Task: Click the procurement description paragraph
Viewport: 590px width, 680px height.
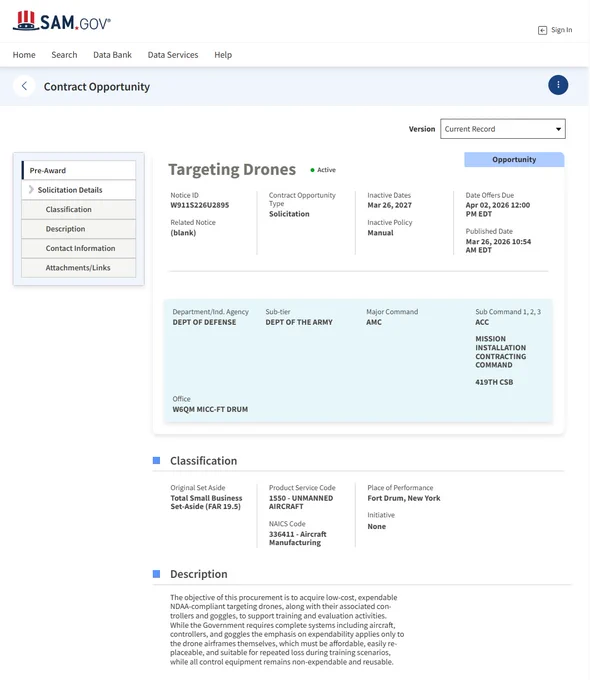Action: (287, 630)
